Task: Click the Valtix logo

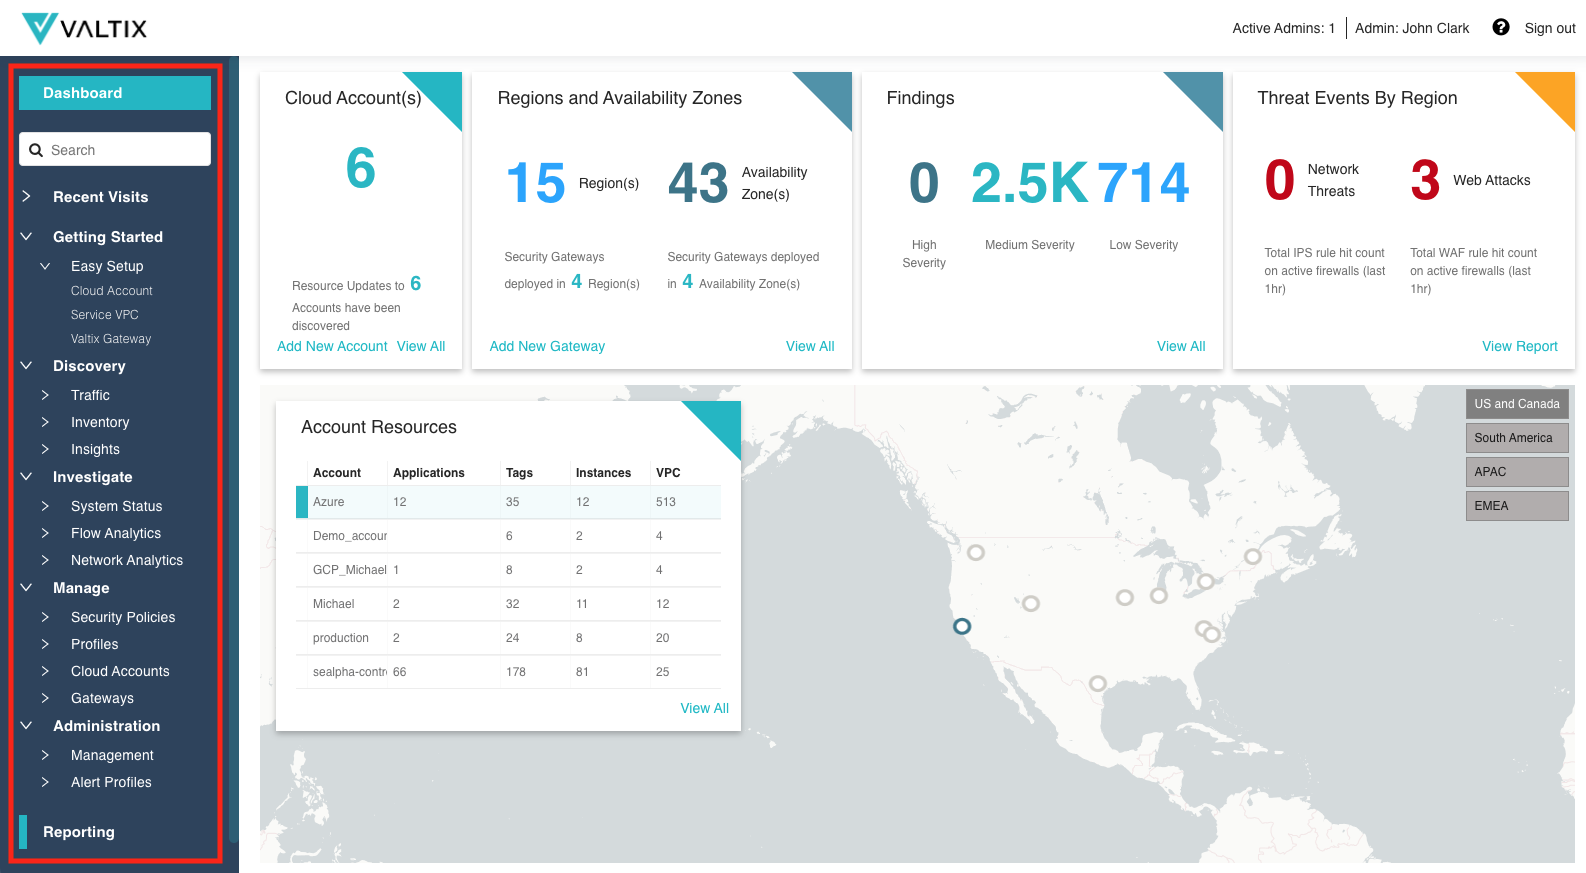Action: 84,28
